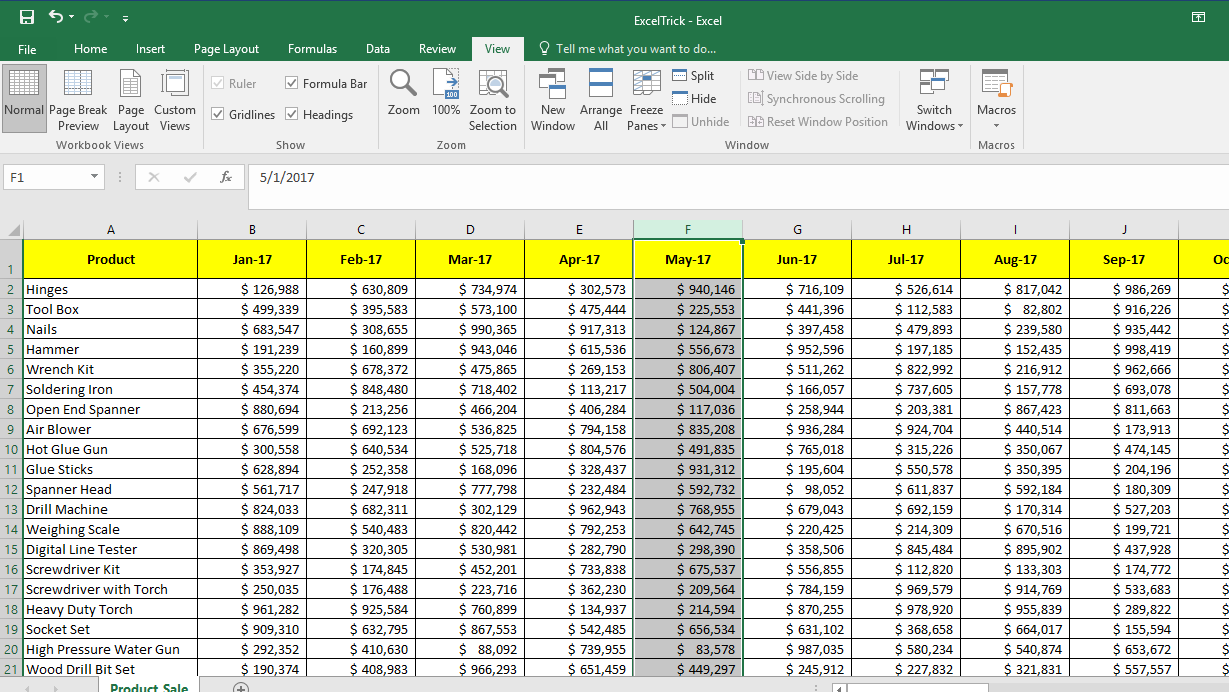
Task: Click the Split window button
Action: (x=694, y=76)
